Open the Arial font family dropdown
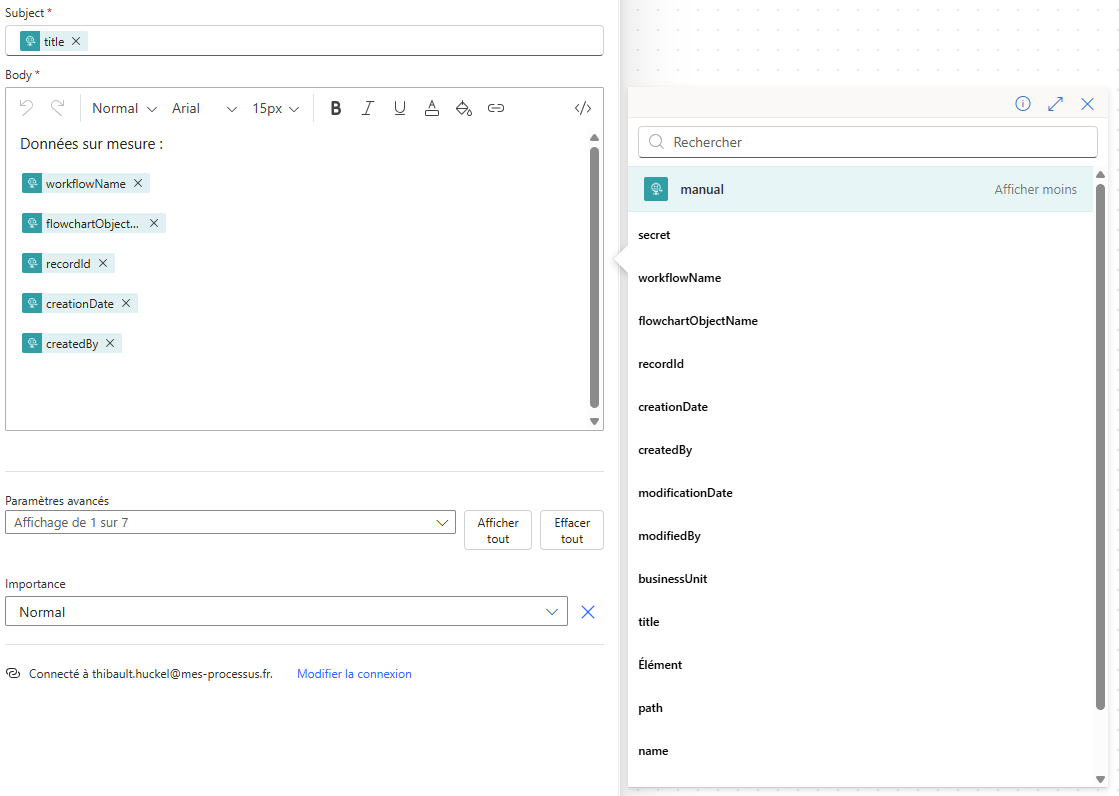 click(204, 108)
